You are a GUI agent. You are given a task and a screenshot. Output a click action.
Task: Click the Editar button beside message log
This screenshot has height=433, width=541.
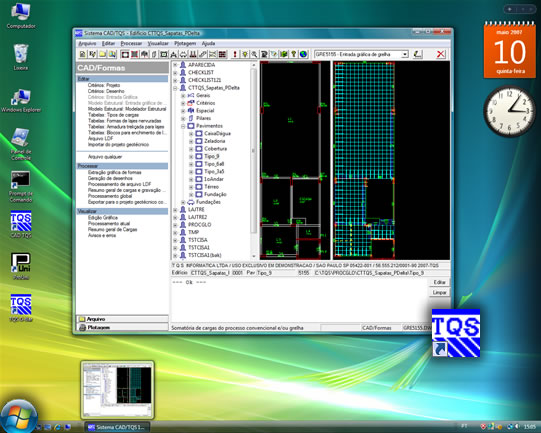439,282
